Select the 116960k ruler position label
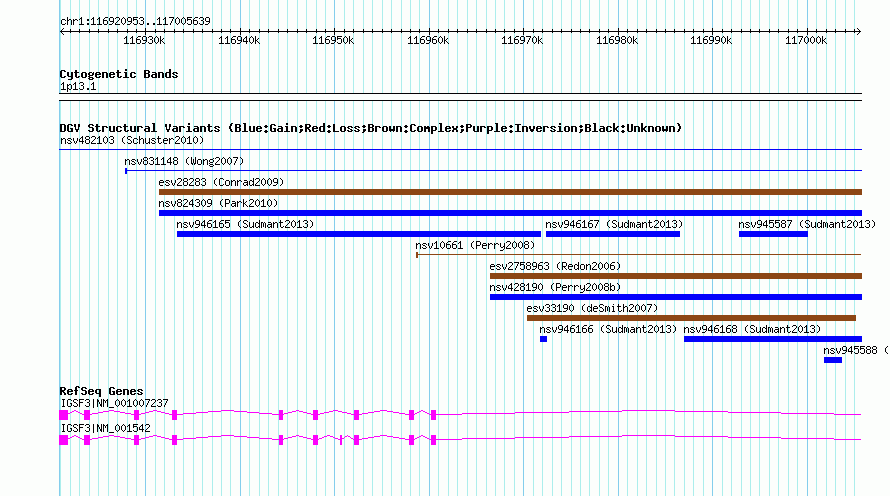Viewport: 890px width, 496px height. pyautogui.click(x=428, y=40)
